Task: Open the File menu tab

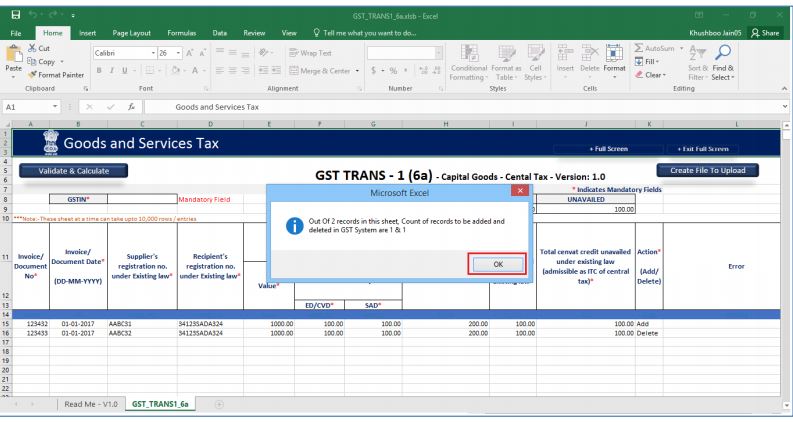Action: point(16,33)
